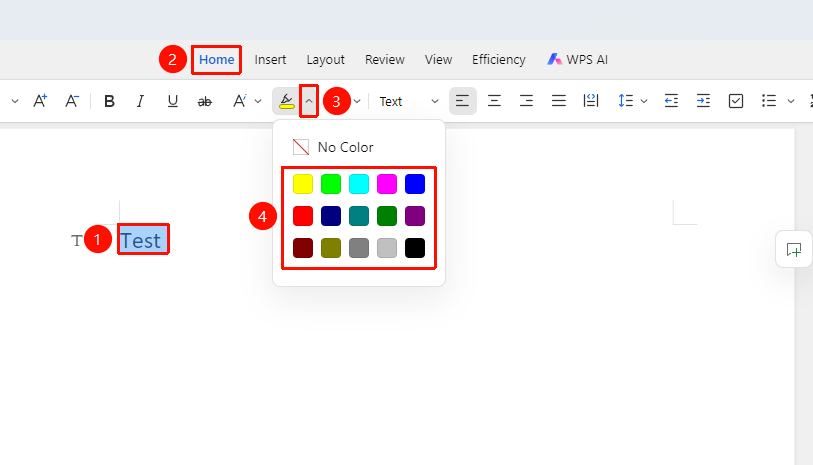Apply a bulleted list
Screen dimensions: 813x465
coord(768,101)
